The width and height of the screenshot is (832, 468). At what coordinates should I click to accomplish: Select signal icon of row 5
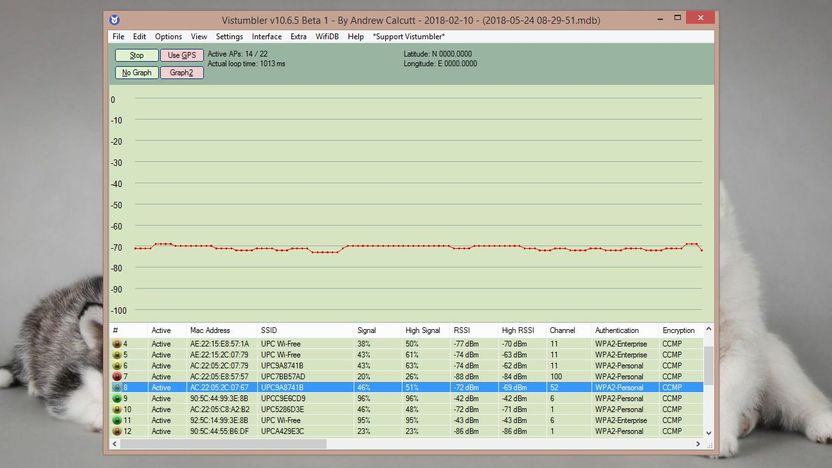pos(117,355)
